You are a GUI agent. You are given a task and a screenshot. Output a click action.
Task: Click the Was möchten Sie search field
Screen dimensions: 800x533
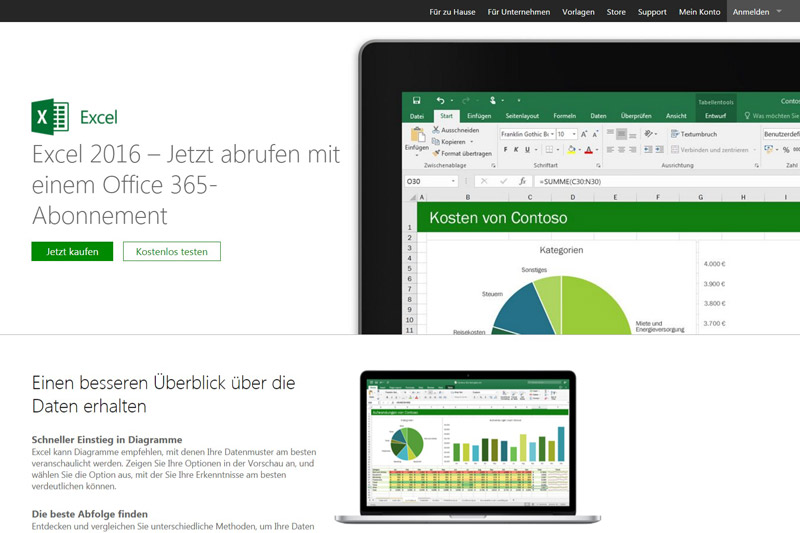tap(772, 116)
